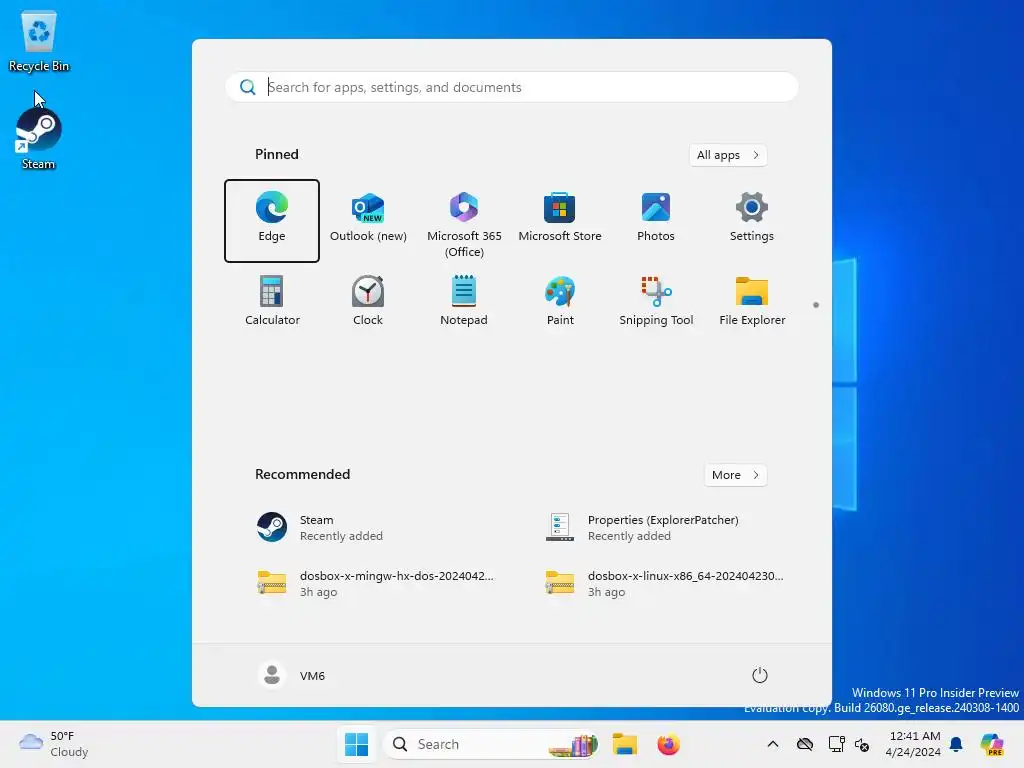Open notifications bell icon

956,744
